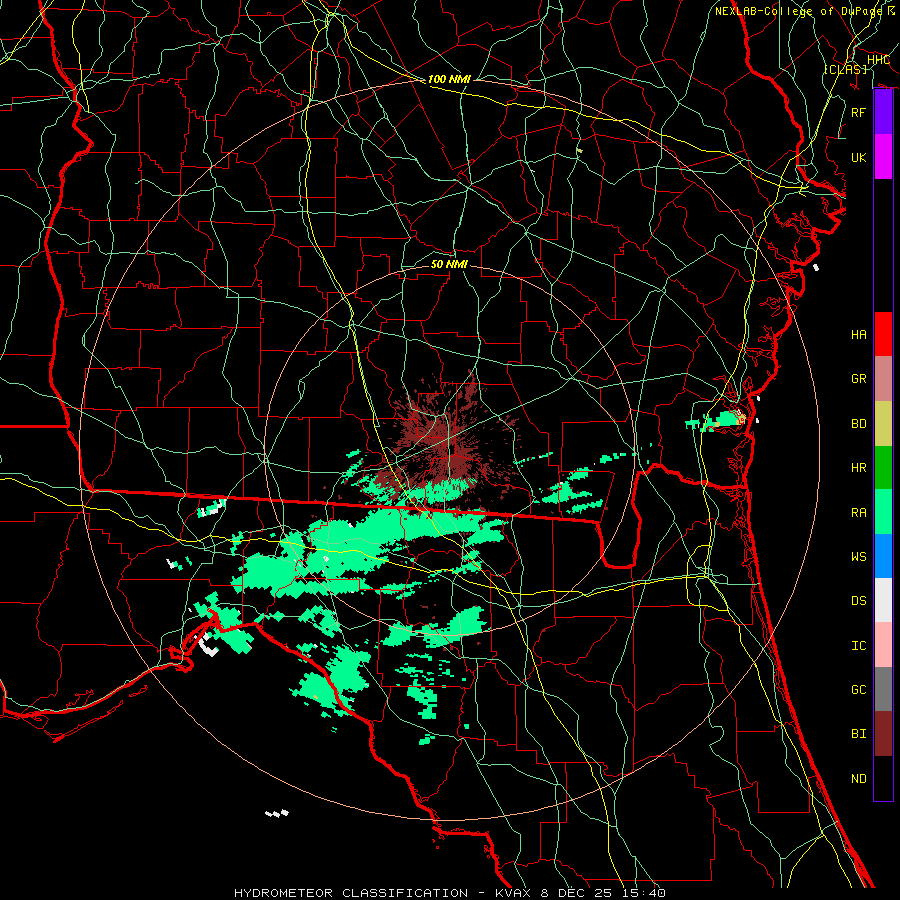
Task: Click the BD legend label
Action: pyautogui.click(x=858, y=424)
